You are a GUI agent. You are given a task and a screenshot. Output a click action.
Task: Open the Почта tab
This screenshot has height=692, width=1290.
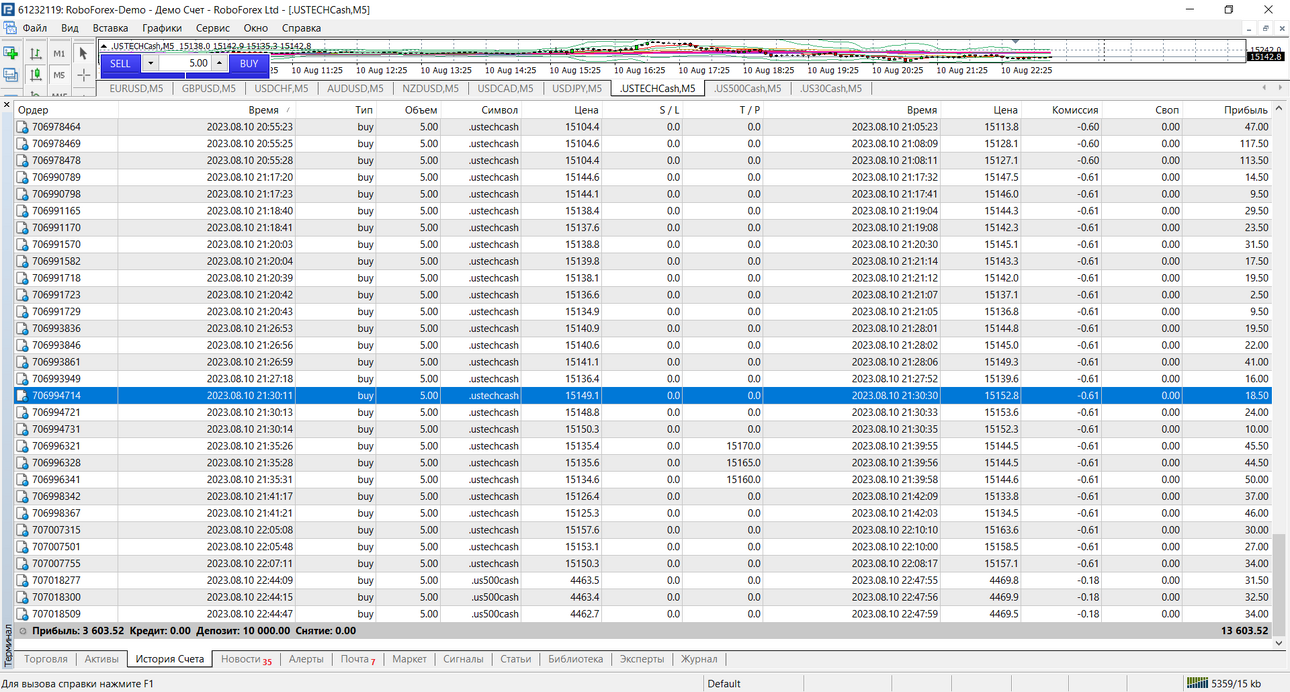point(358,659)
